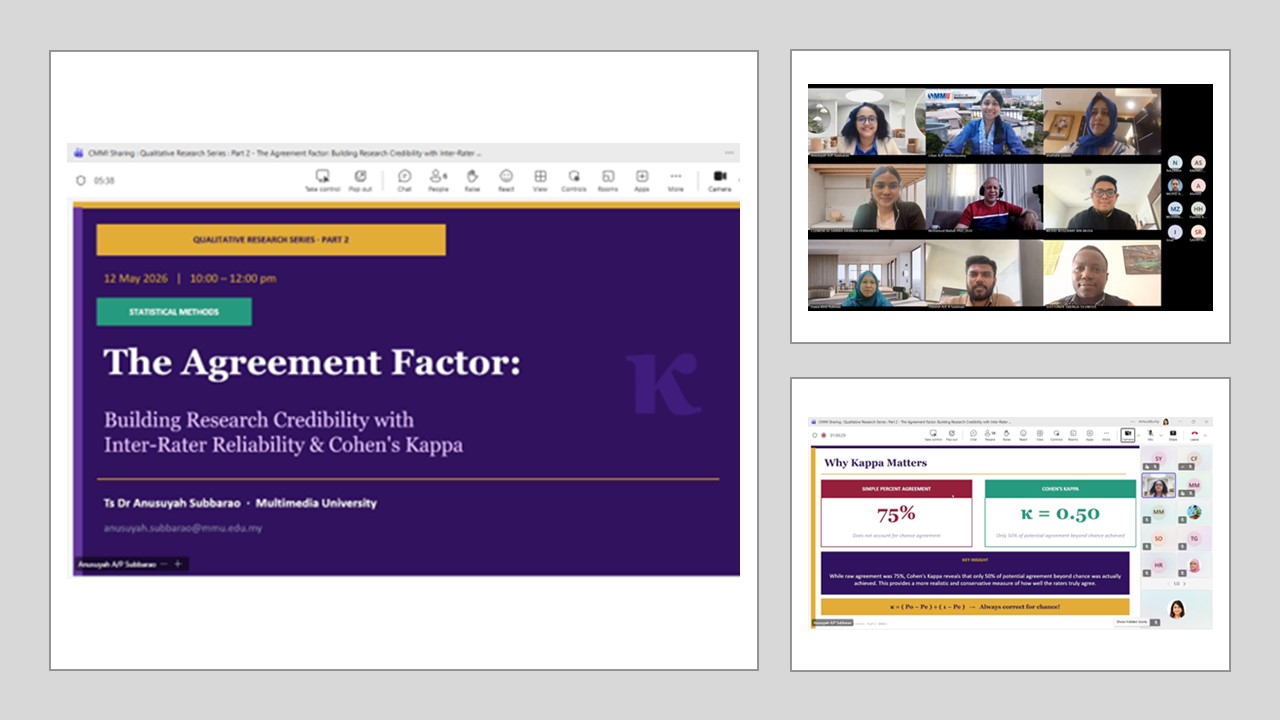
Task: Select the Mohd Rosemary Bin Musa video tile
Action: point(1102,198)
